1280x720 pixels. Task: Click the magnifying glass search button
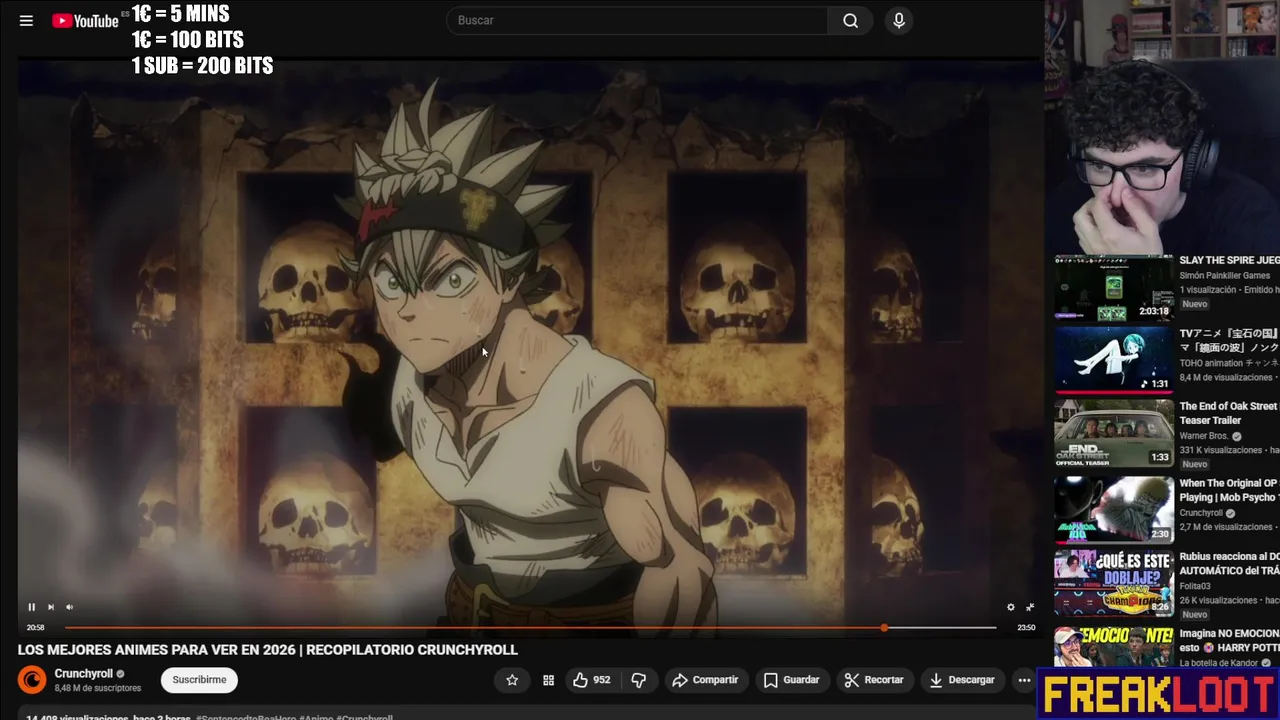(x=850, y=20)
